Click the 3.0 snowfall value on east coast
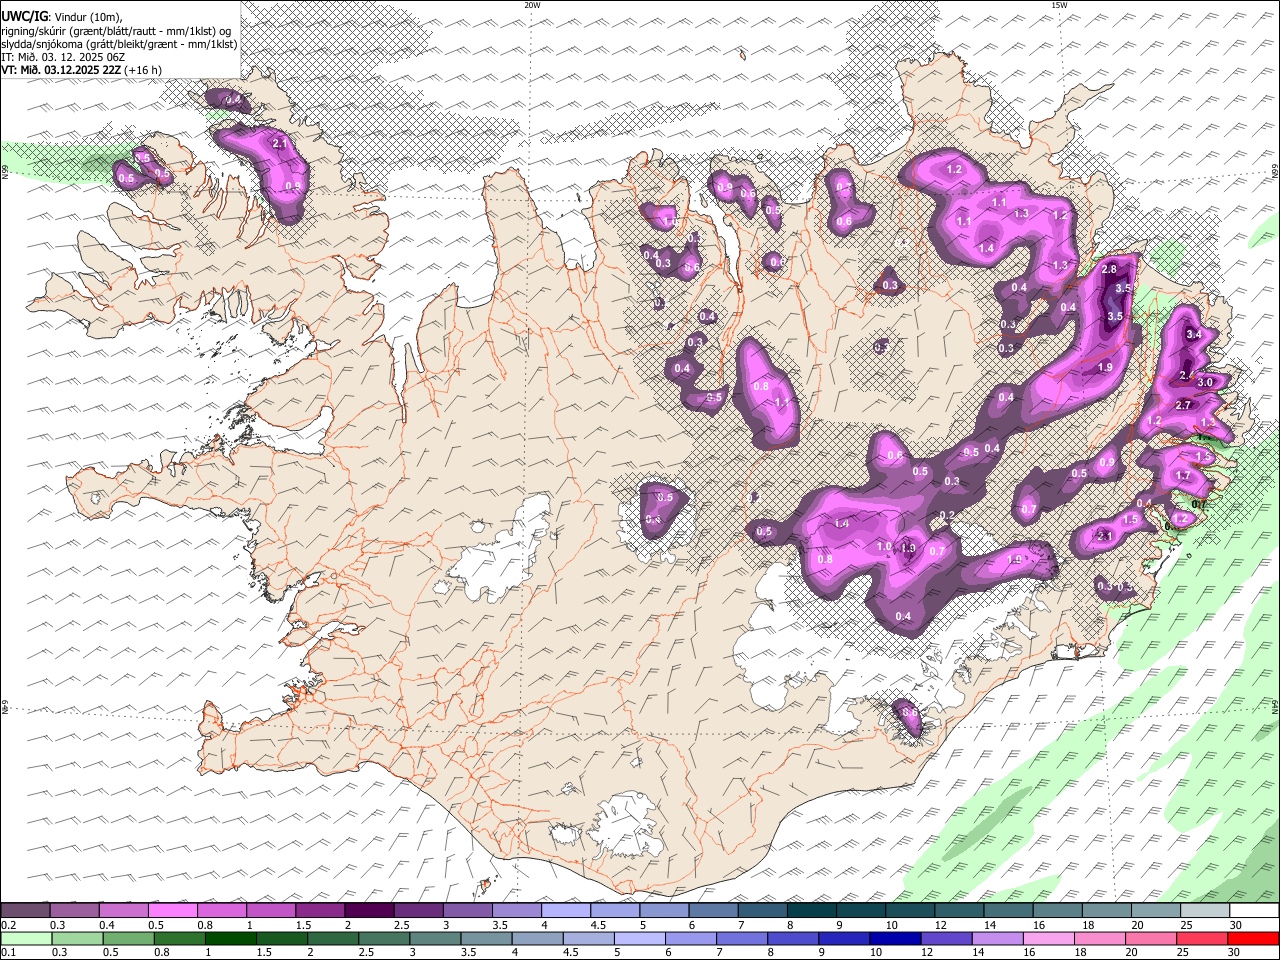The image size is (1280, 960). (1205, 382)
